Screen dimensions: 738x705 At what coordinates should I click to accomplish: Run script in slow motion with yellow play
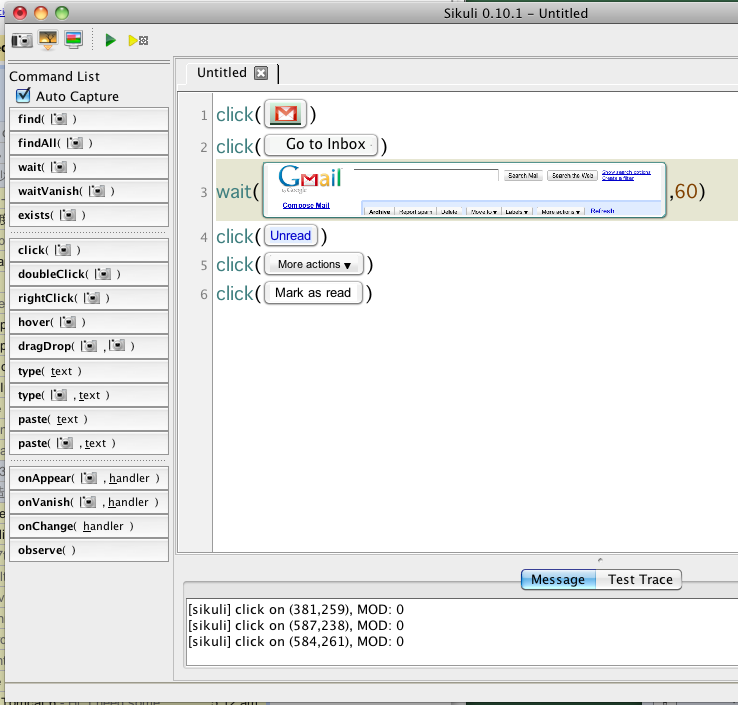tap(138, 40)
